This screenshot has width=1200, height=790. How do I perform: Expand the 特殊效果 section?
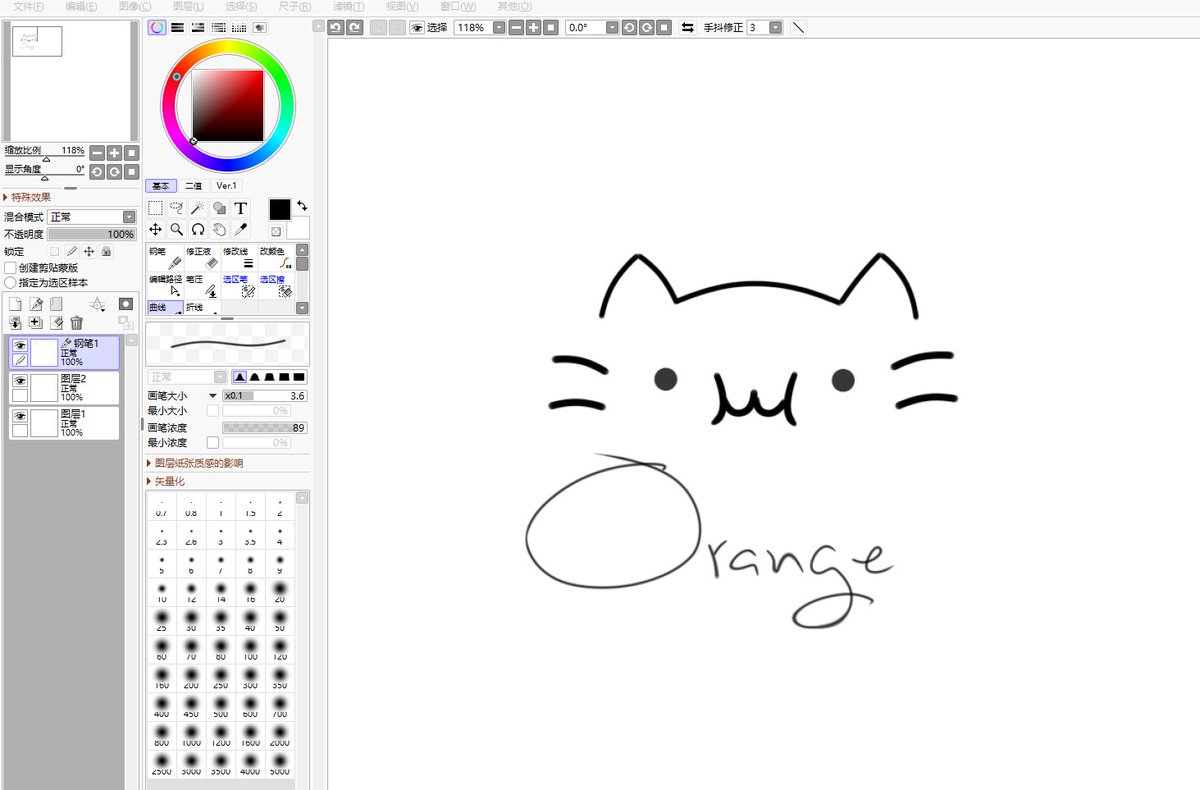point(28,197)
